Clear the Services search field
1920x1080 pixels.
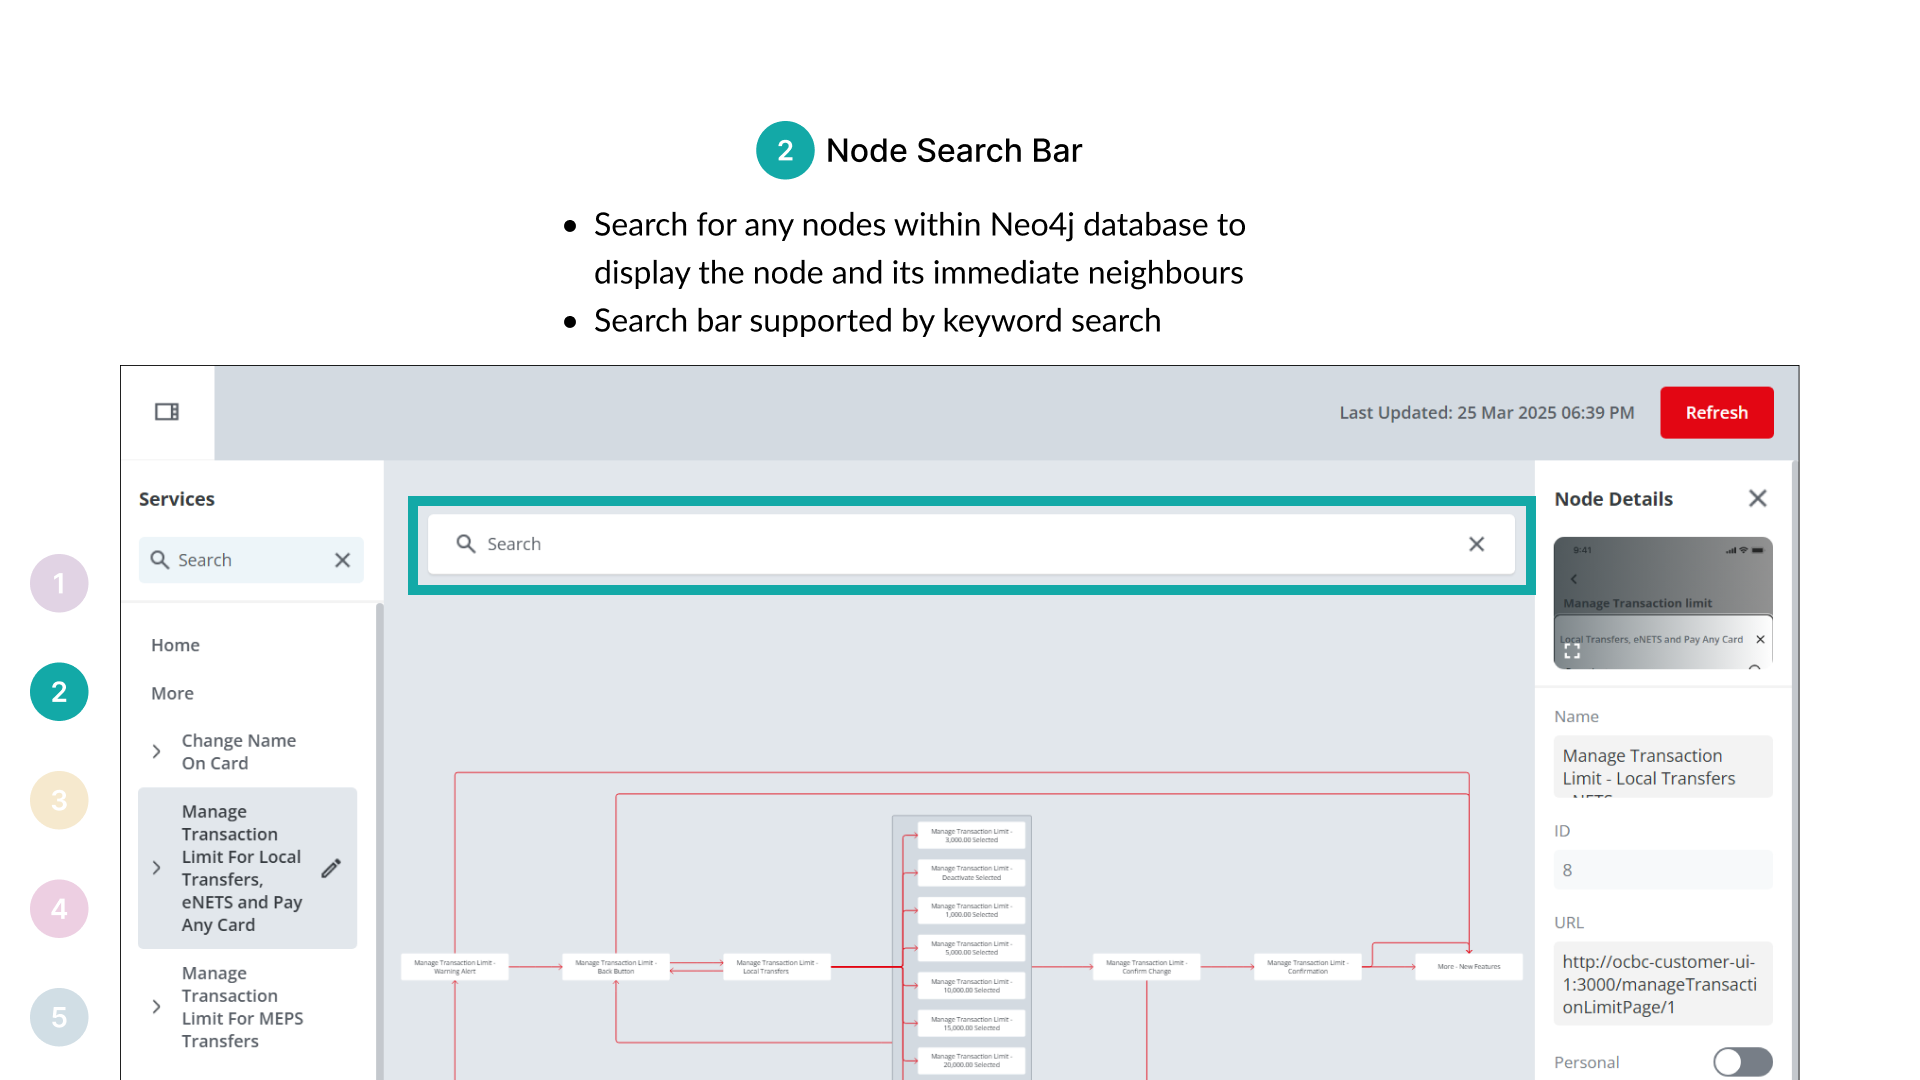[342, 560]
